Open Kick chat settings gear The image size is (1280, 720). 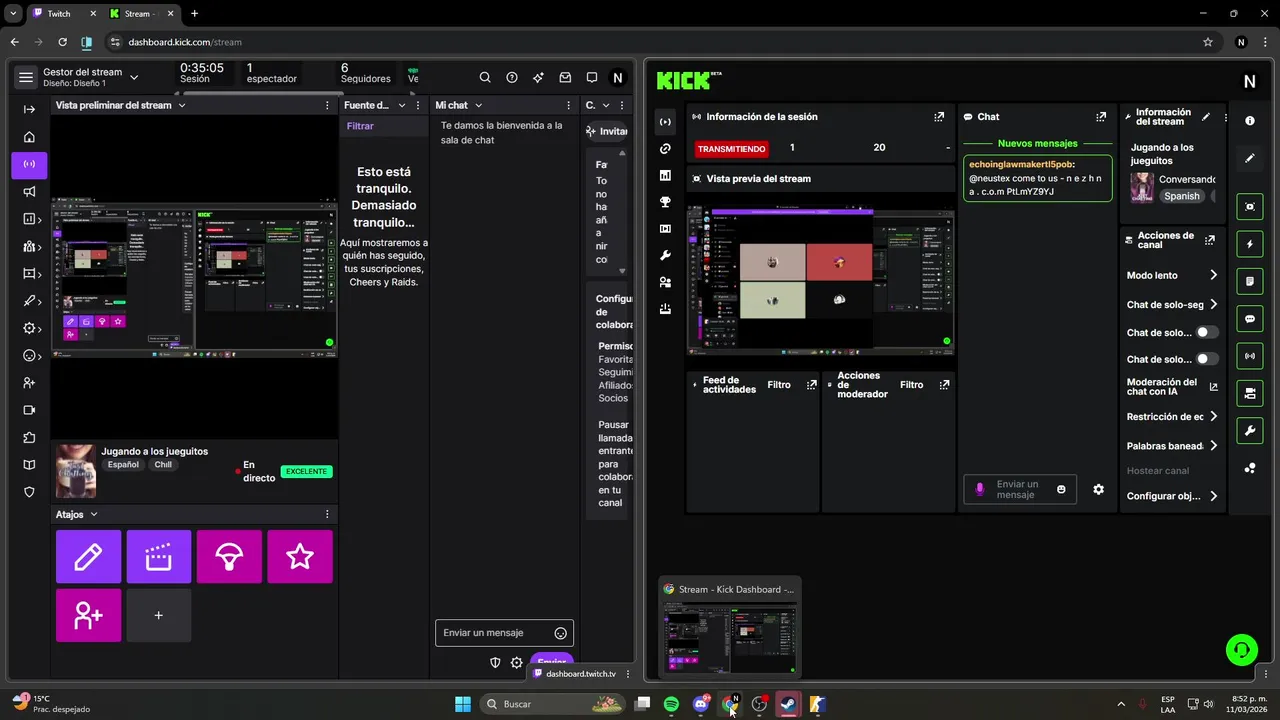click(x=1098, y=489)
